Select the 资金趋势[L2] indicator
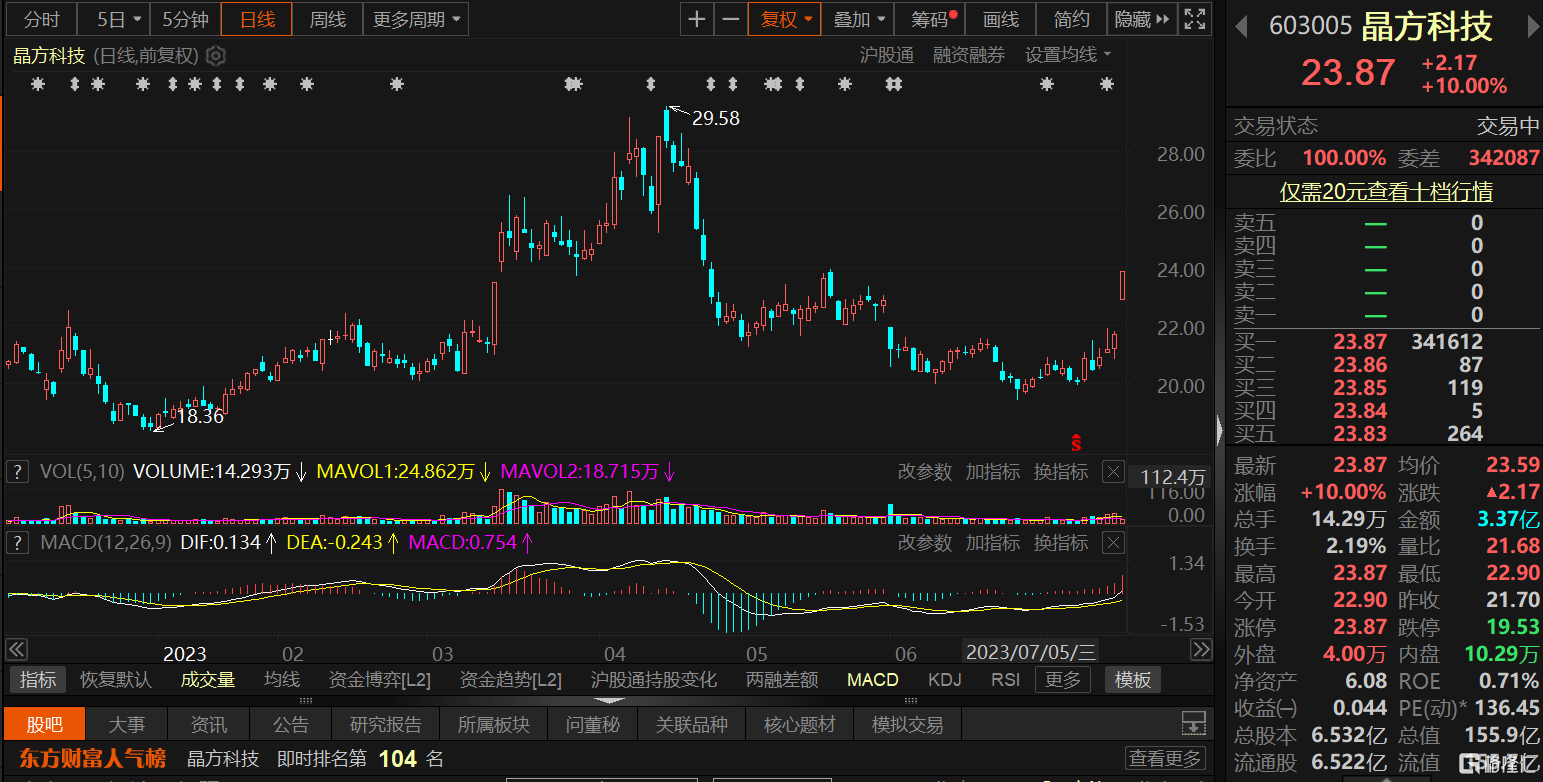Image resolution: width=1543 pixels, height=782 pixels. coord(511,680)
